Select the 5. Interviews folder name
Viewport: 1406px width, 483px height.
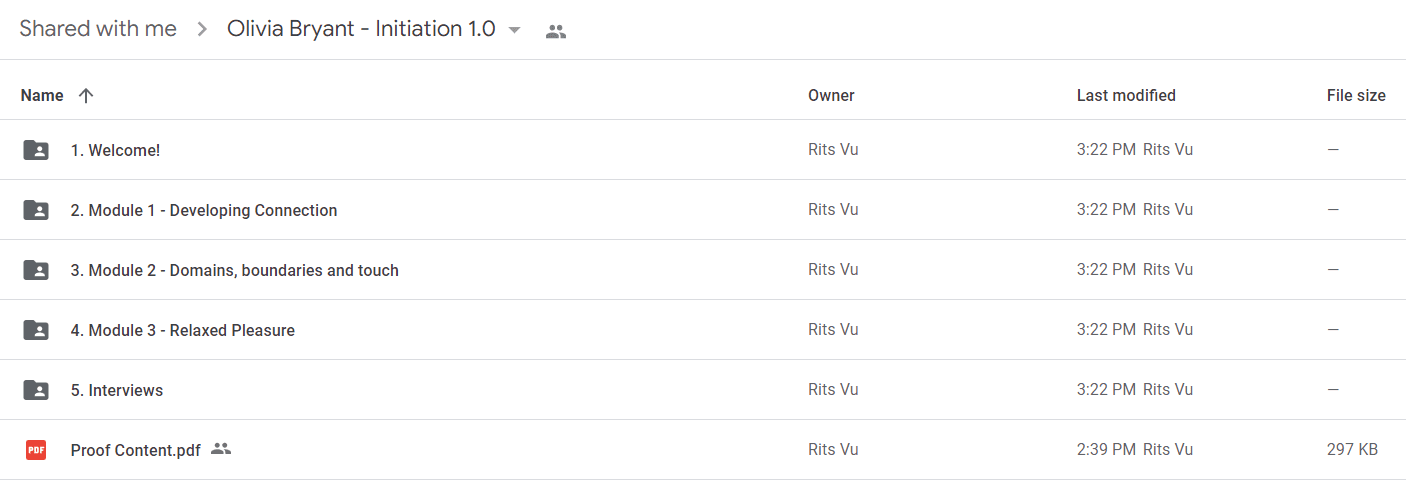pos(117,390)
